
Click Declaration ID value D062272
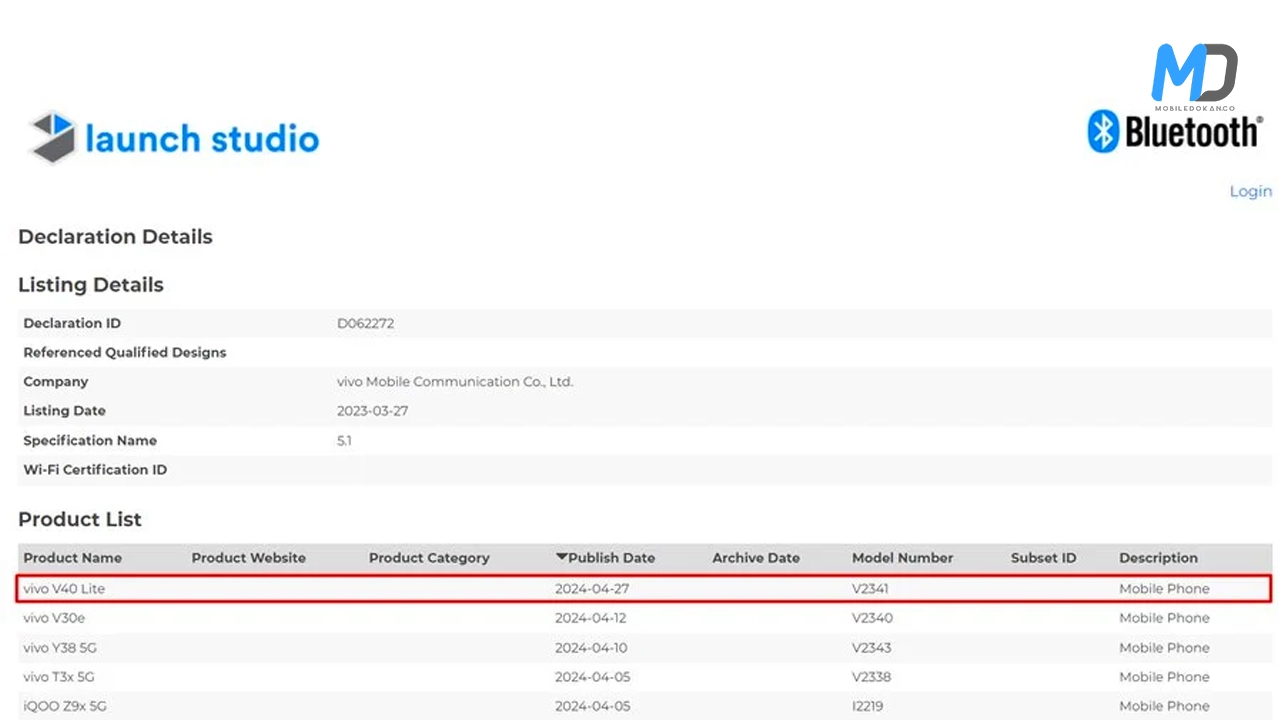[x=366, y=323]
